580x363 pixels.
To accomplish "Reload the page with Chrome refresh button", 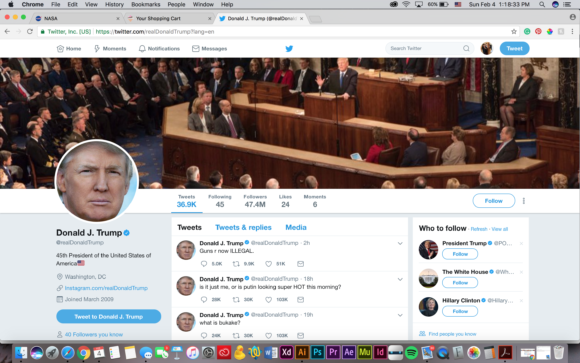I will [x=30, y=32].
